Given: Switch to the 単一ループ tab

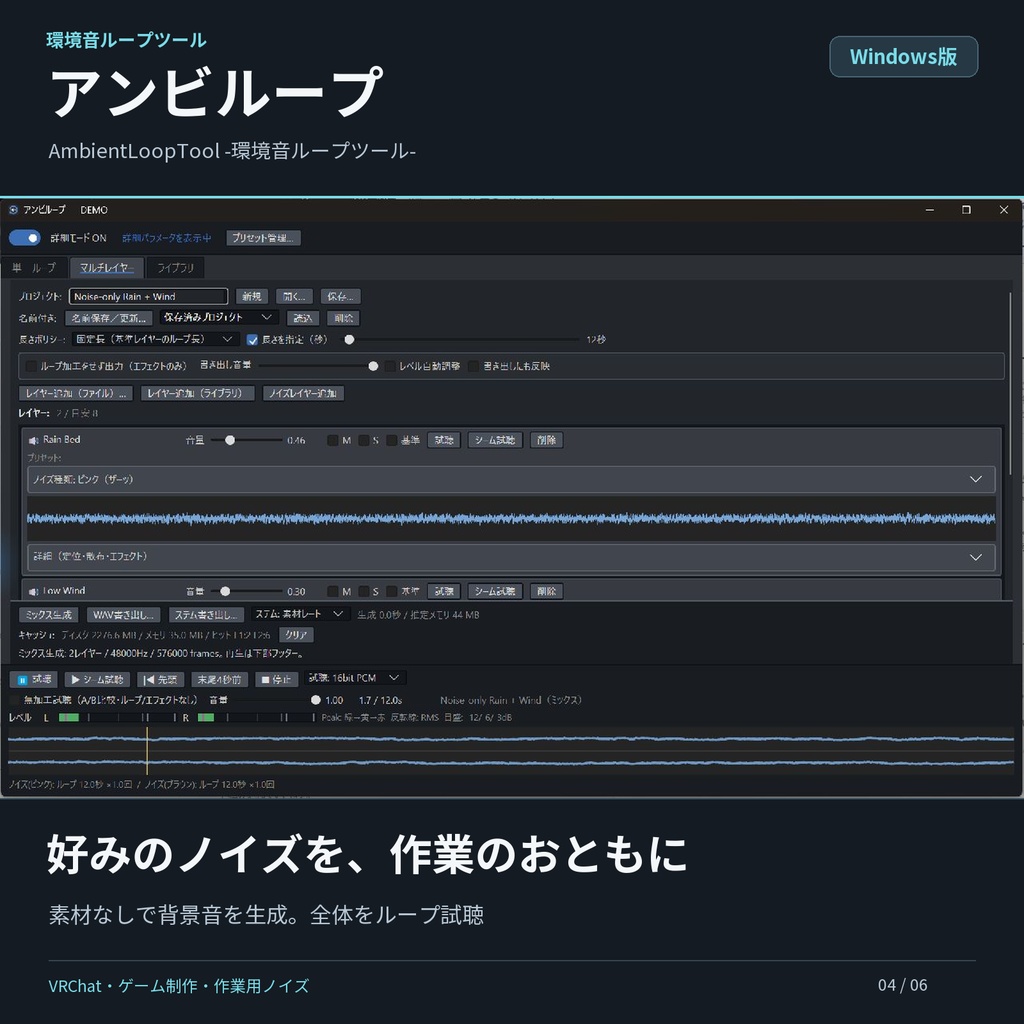Looking at the screenshot, I should pyautogui.click(x=35, y=268).
